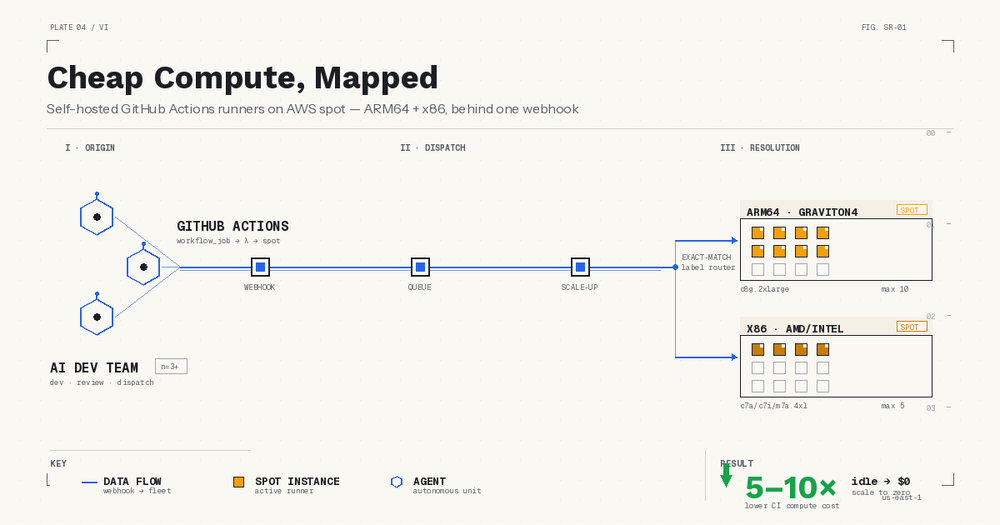Select the I · ORIGIN section heading
Viewport: 1000px width, 525px height.
tap(90, 147)
